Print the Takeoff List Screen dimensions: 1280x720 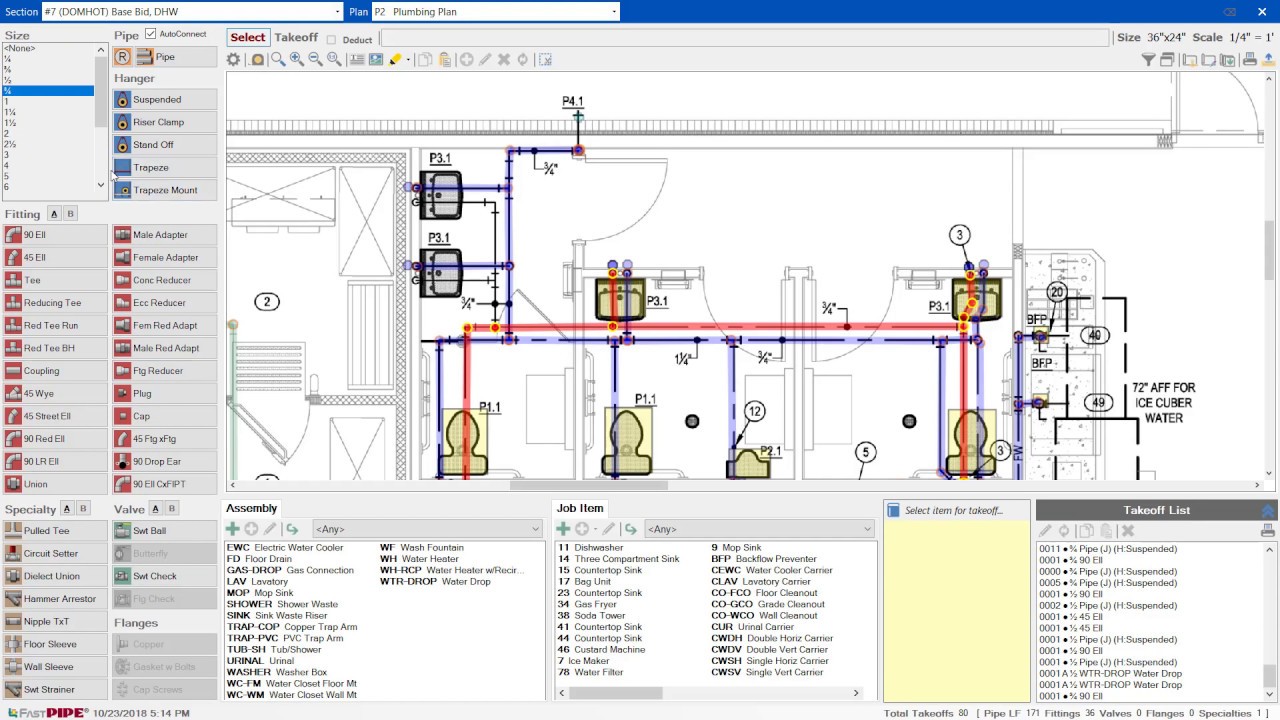click(1268, 530)
